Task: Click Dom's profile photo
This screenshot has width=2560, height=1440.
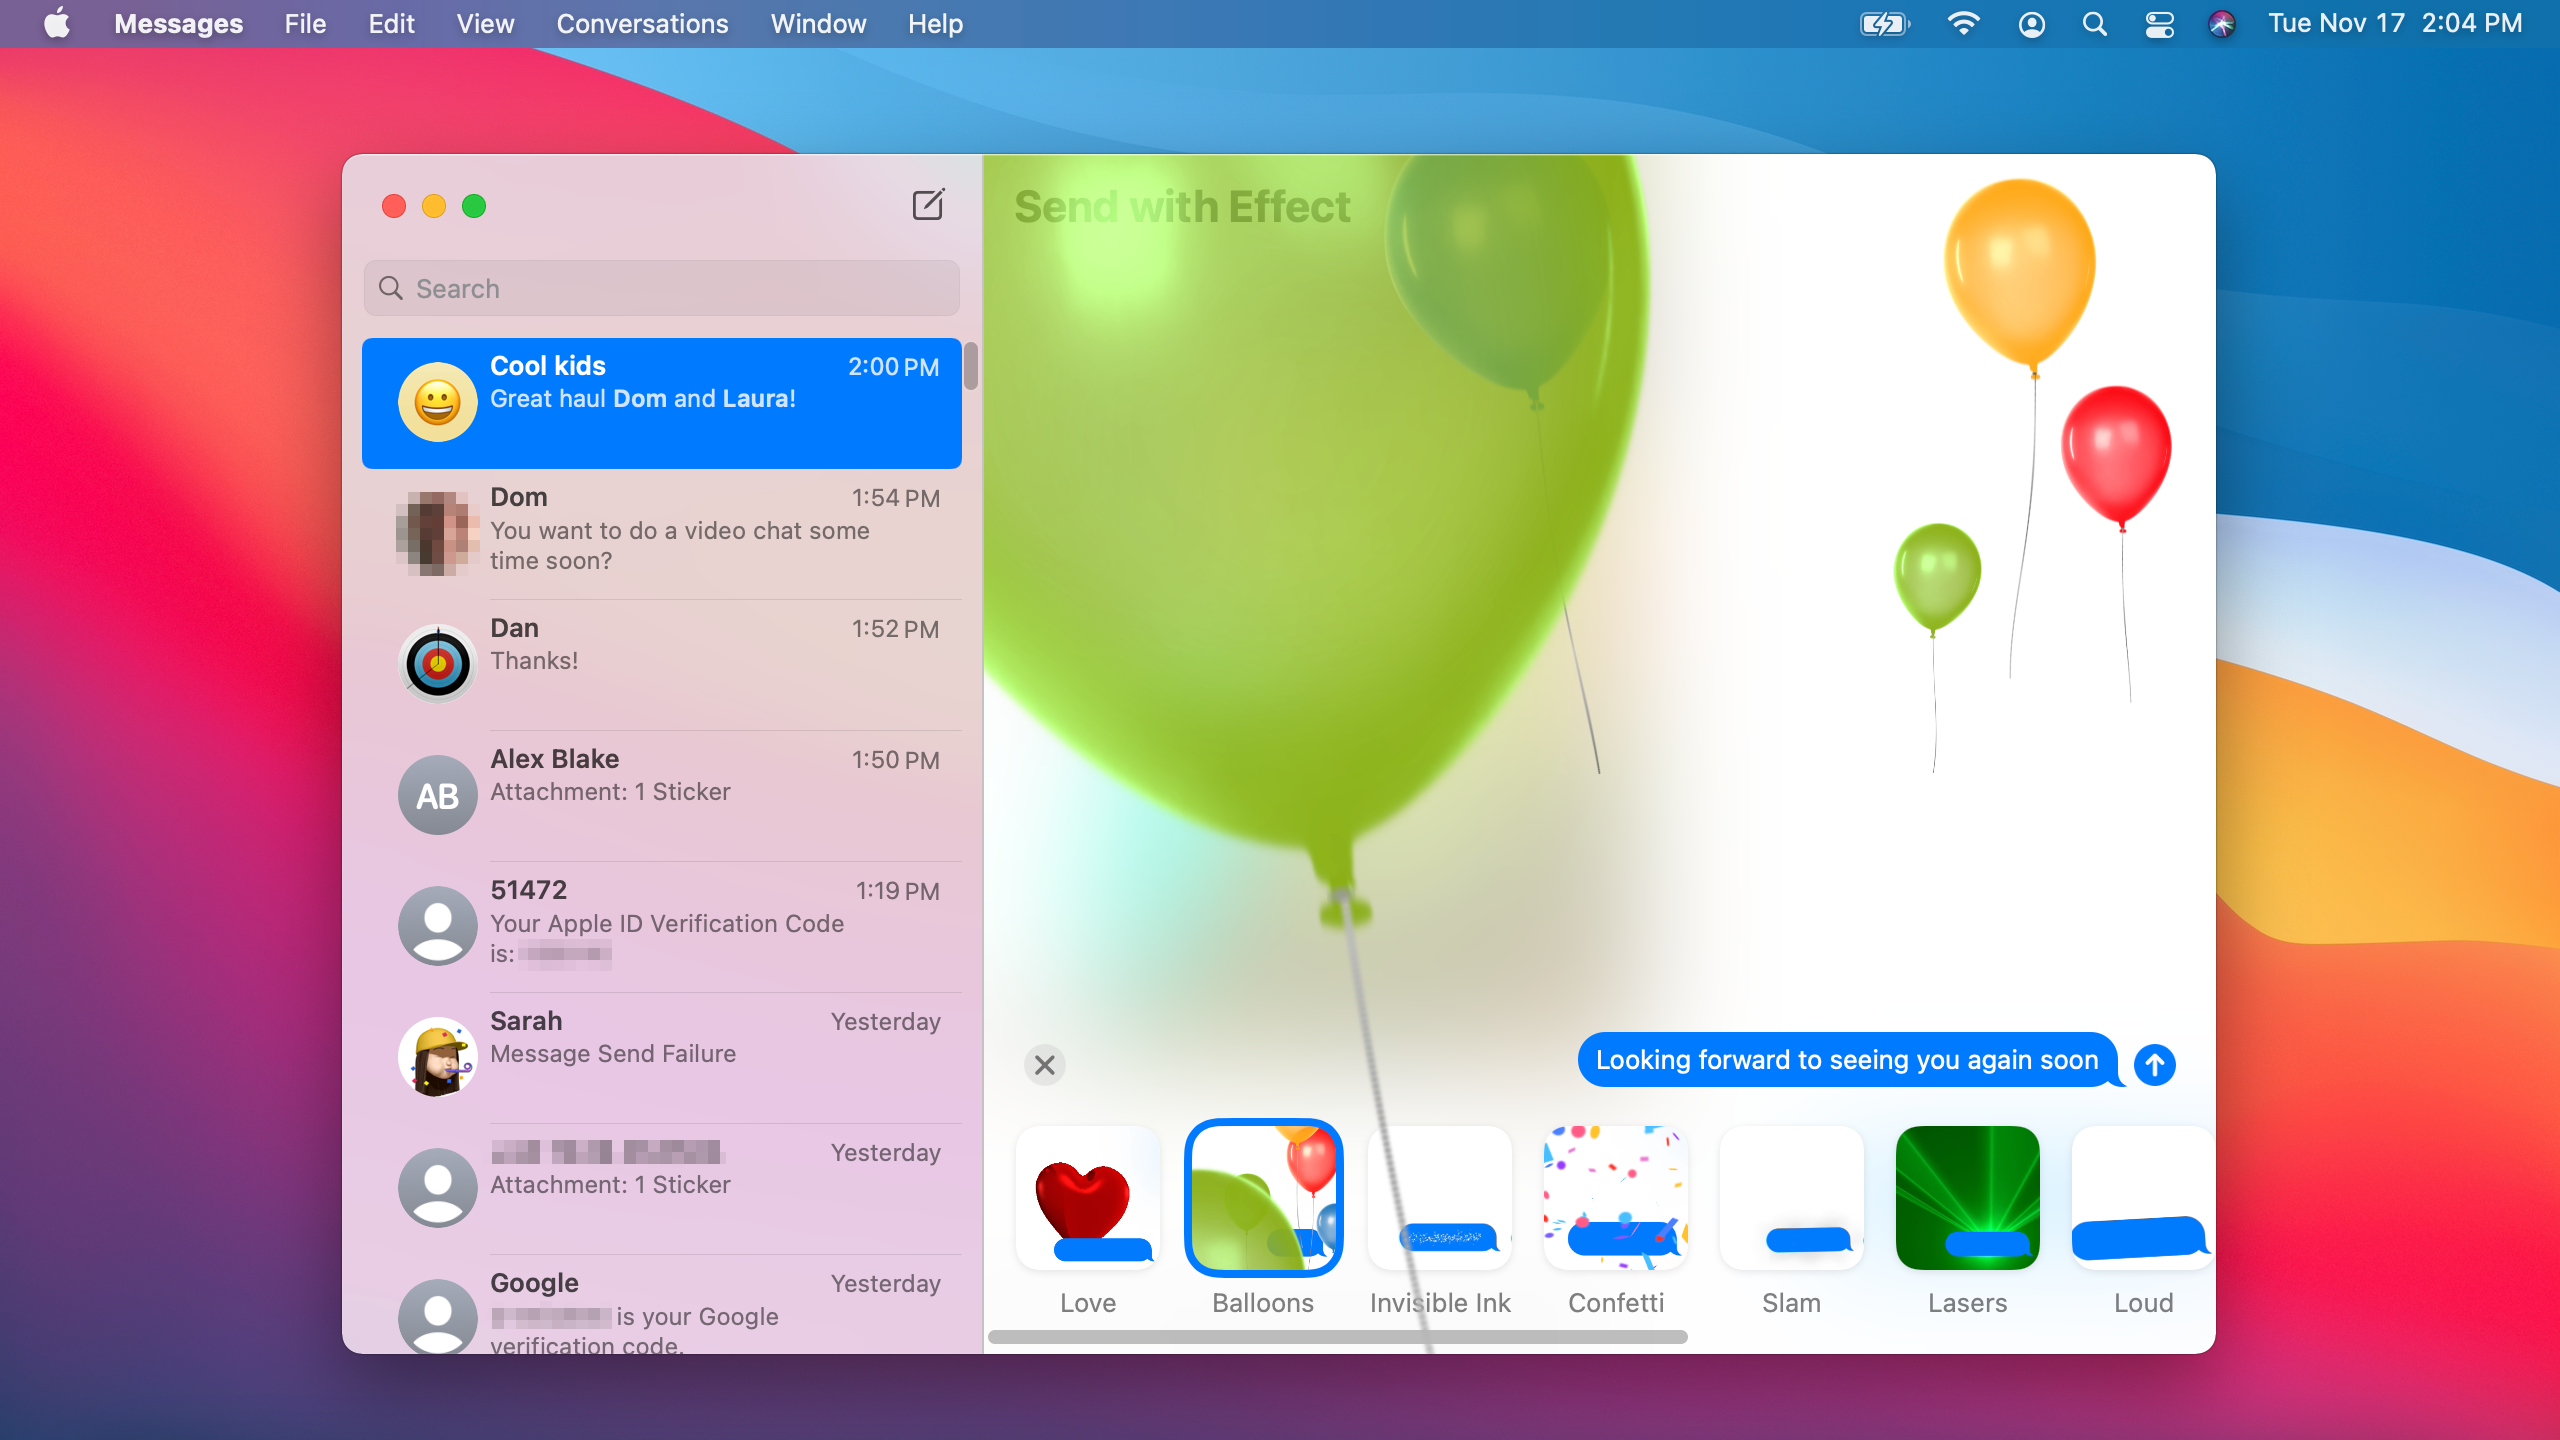Action: tap(438, 533)
